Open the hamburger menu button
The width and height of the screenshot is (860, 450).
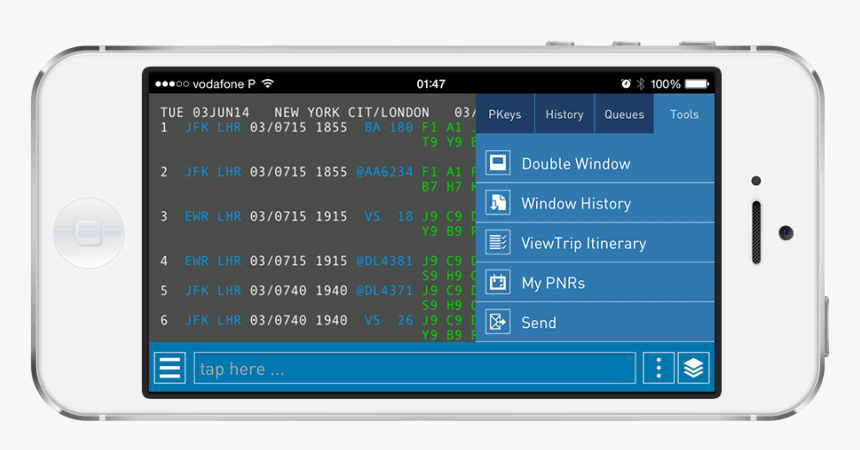coord(169,368)
